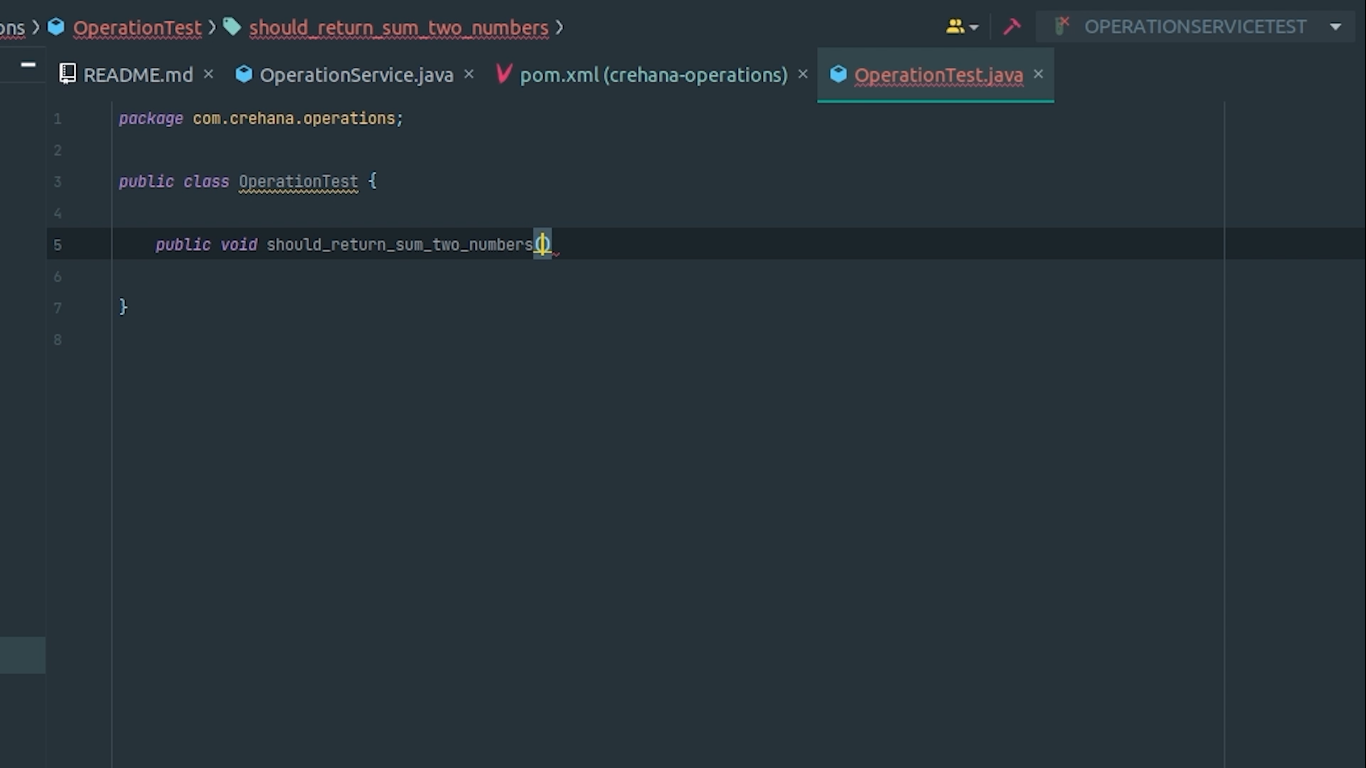Screen dimensions: 1366x768
Task: Close the pom.xml tab
Action: pyautogui.click(x=802, y=74)
